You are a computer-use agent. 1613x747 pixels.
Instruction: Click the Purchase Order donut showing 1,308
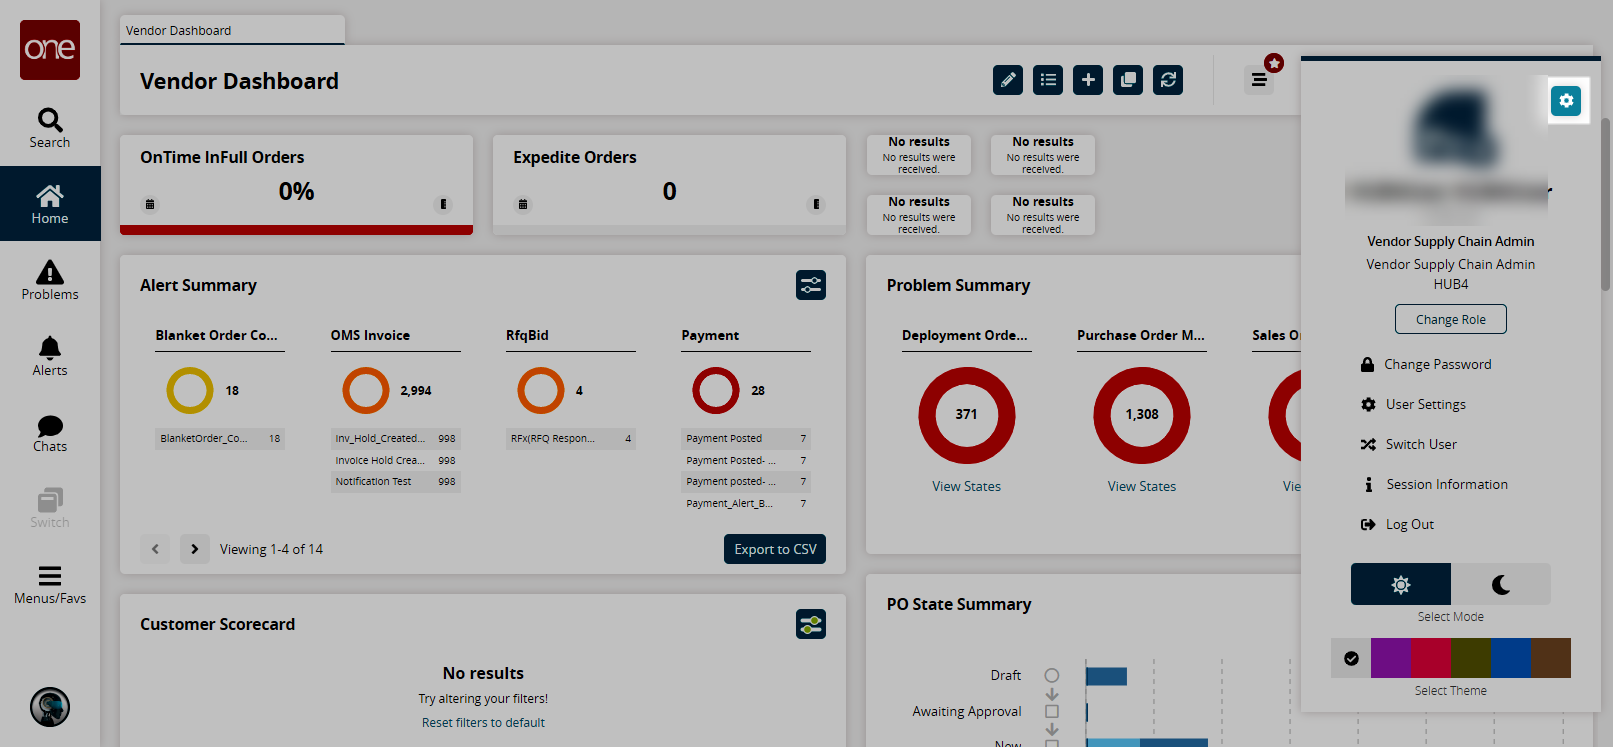point(1142,415)
